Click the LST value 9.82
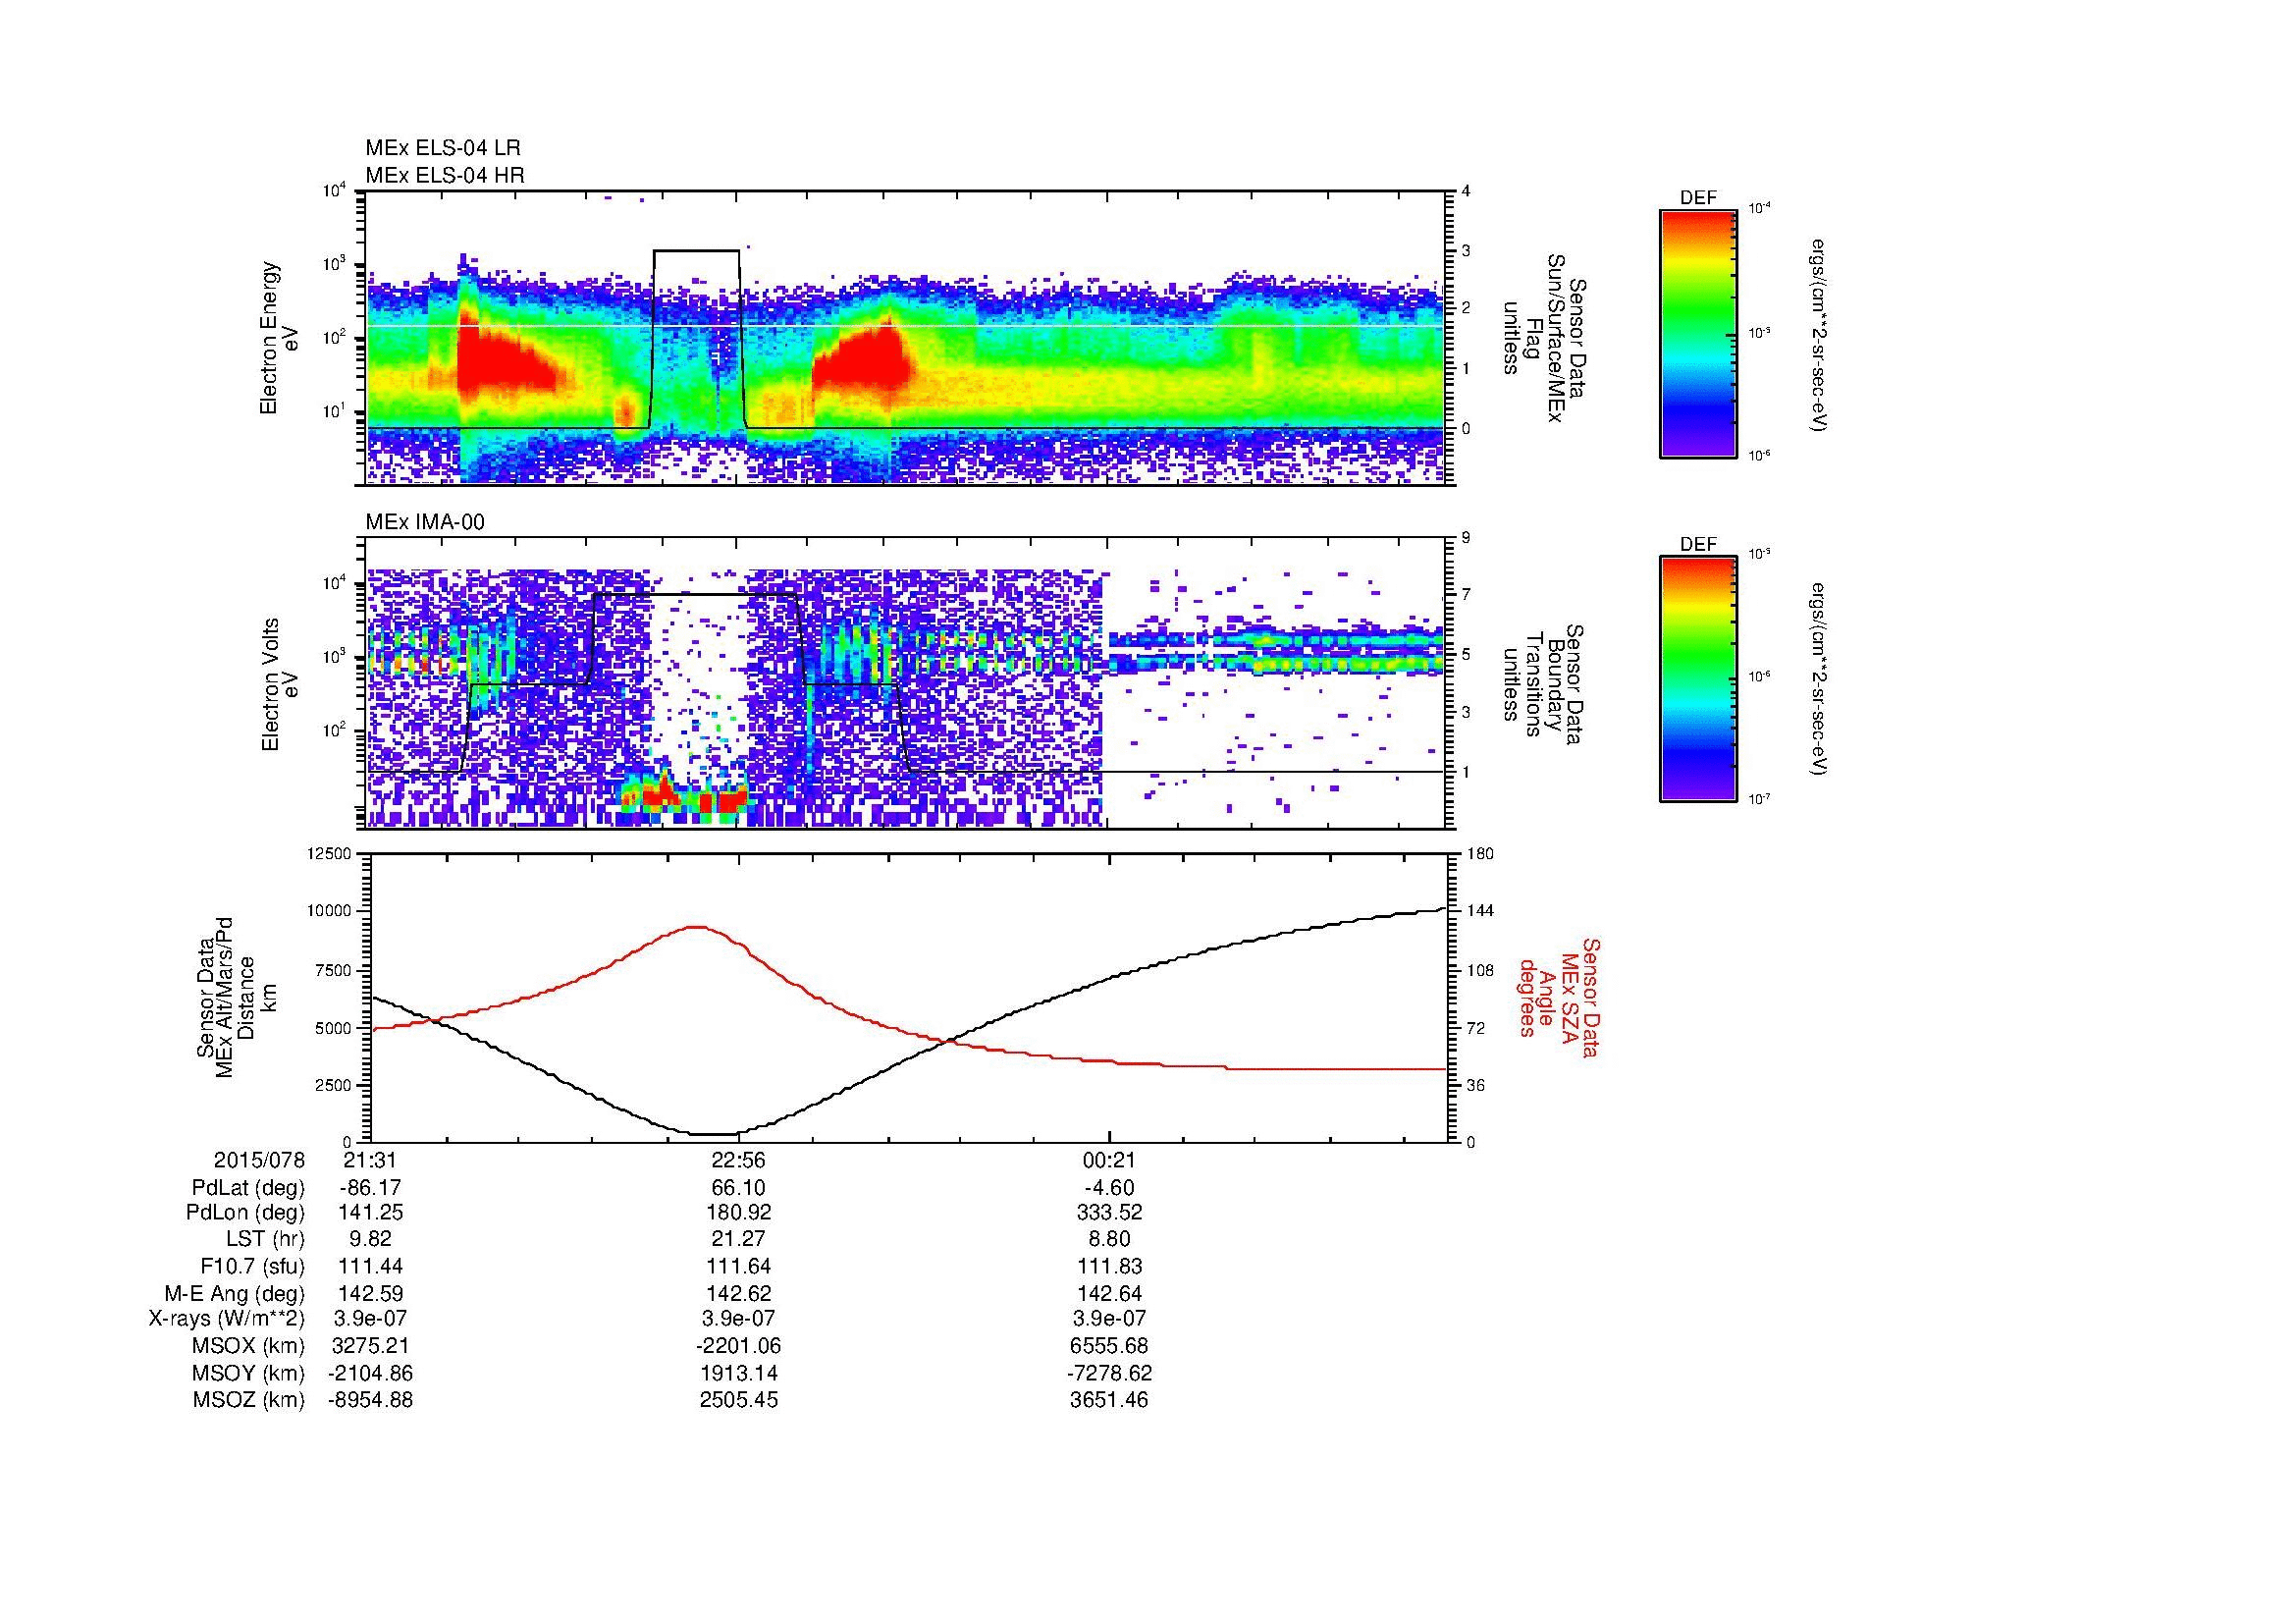This screenshot has width=2296, height=1623. 370,1240
